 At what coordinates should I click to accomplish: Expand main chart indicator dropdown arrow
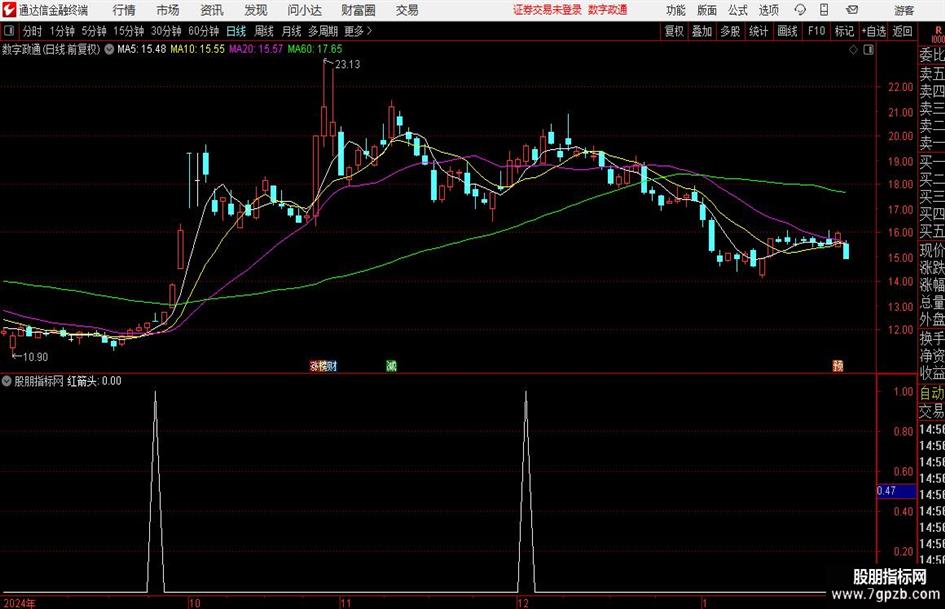coord(109,49)
